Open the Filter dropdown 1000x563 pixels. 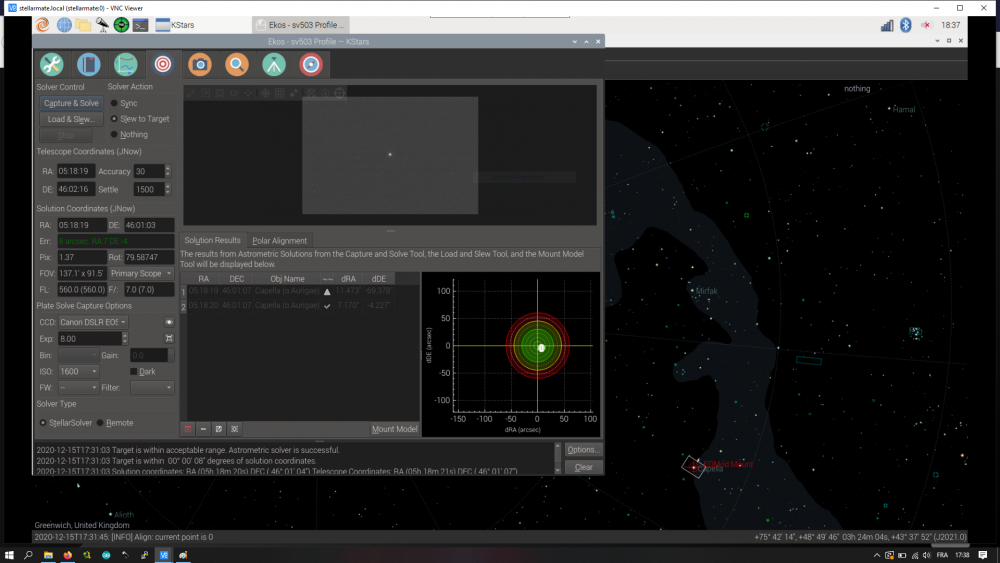(152, 387)
